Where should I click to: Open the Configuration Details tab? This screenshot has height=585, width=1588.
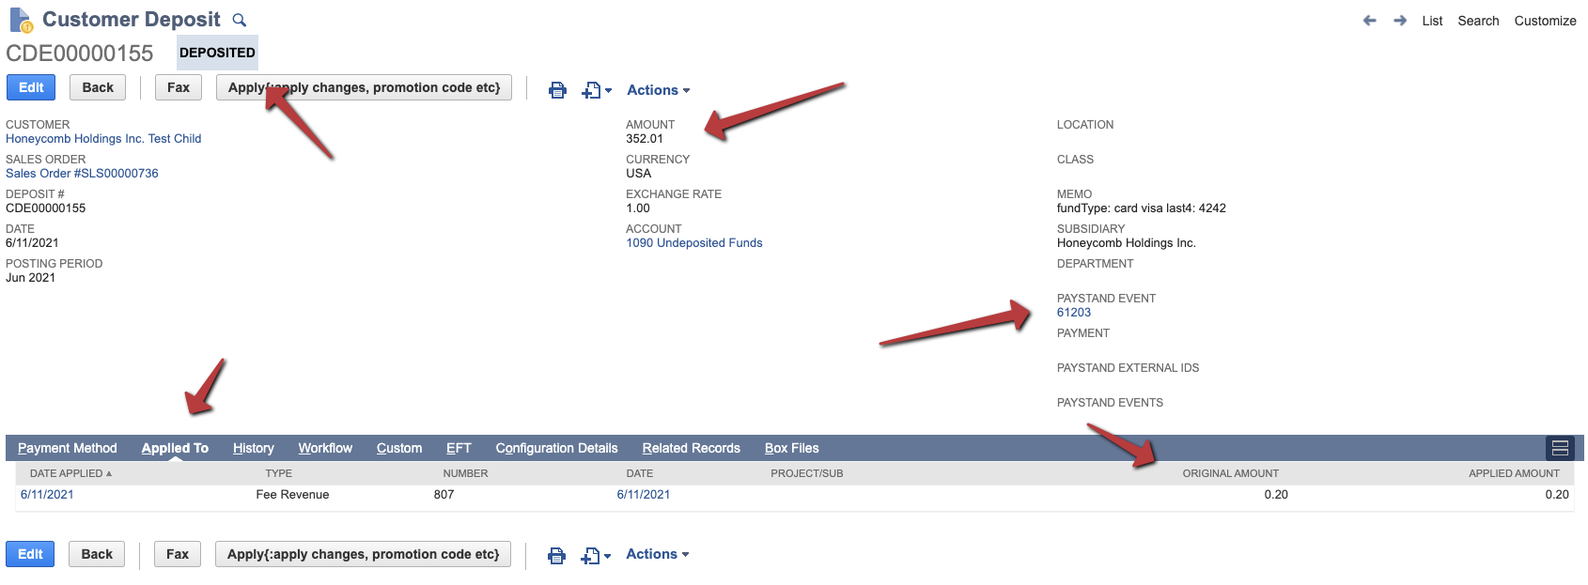(556, 448)
